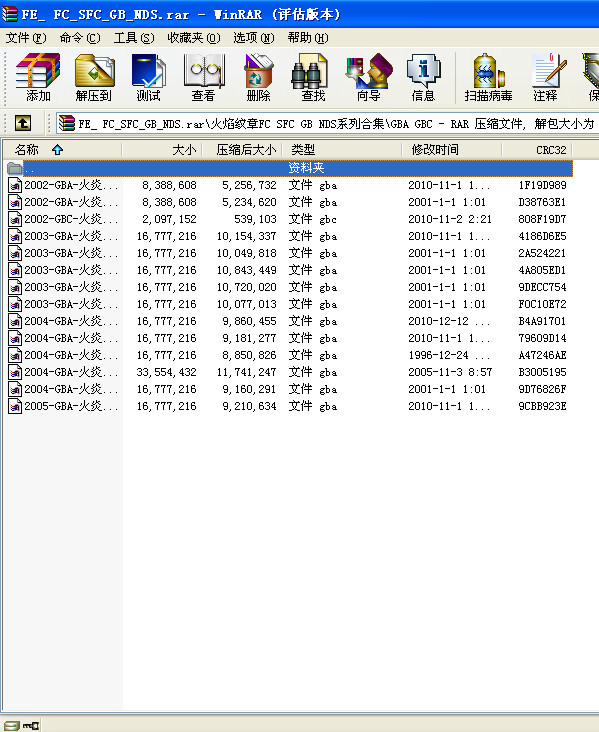
Task: Click size value 33,554,432
Action: (x=166, y=373)
